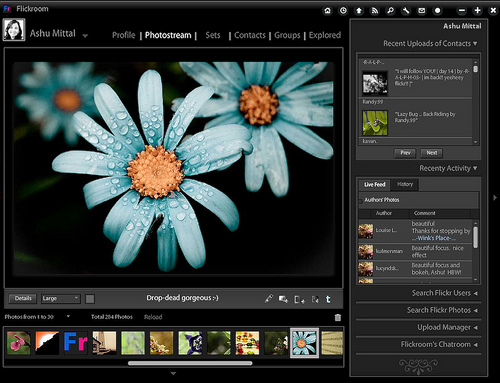This screenshot has width=500, height=383.
Task: Open the RSS feed icon
Action: tap(375, 11)
